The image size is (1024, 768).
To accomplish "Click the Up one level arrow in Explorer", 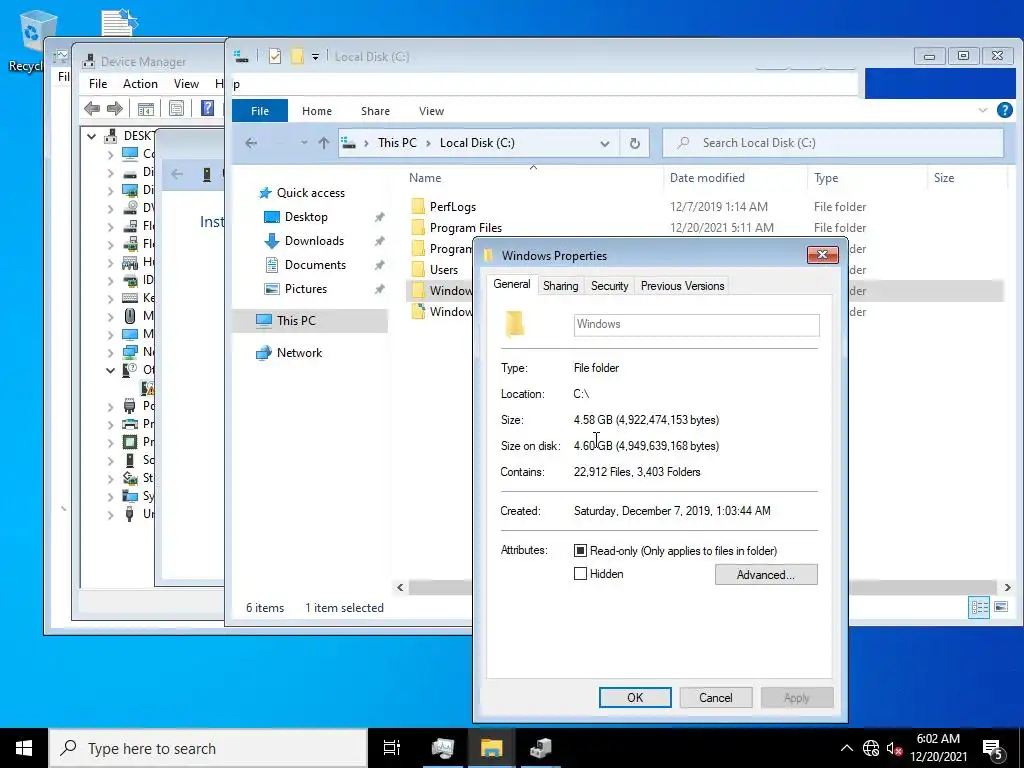I will coord(324,143).
